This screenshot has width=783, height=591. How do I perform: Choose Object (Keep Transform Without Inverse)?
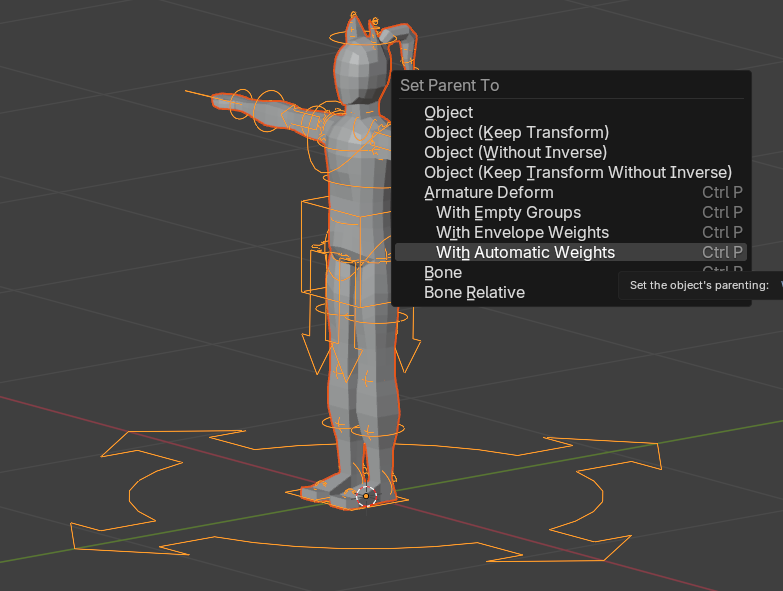(578, 173)
